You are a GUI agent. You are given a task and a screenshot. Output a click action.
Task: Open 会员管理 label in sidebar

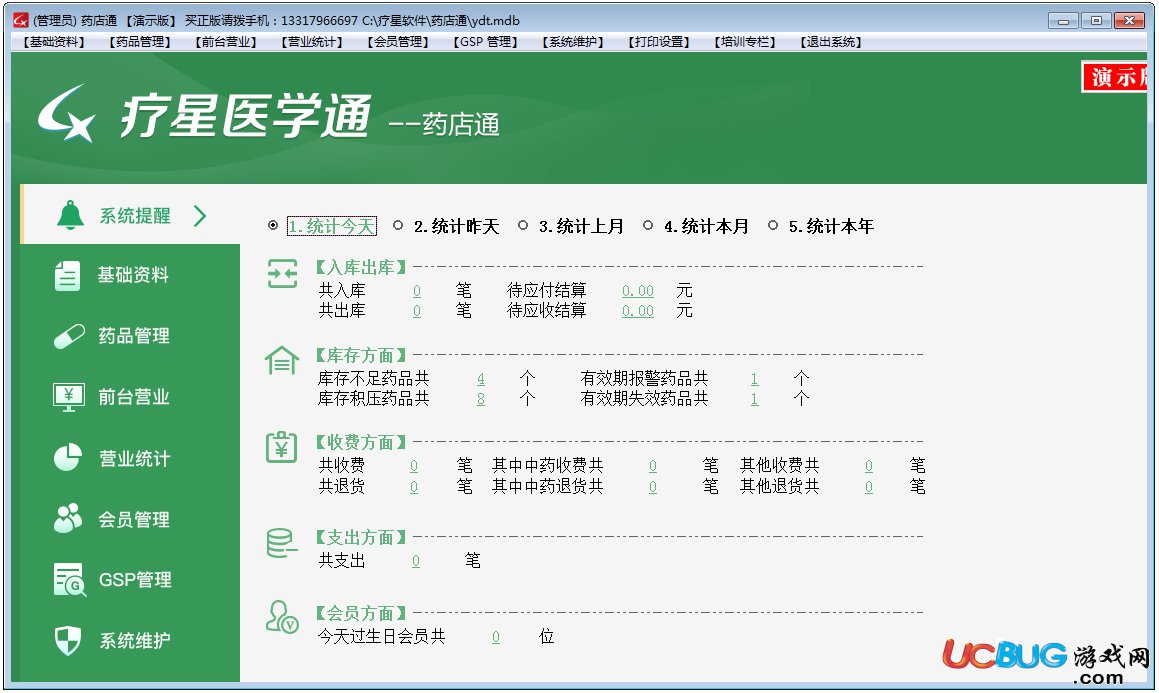pyautogui.click(x=134, y=519)
